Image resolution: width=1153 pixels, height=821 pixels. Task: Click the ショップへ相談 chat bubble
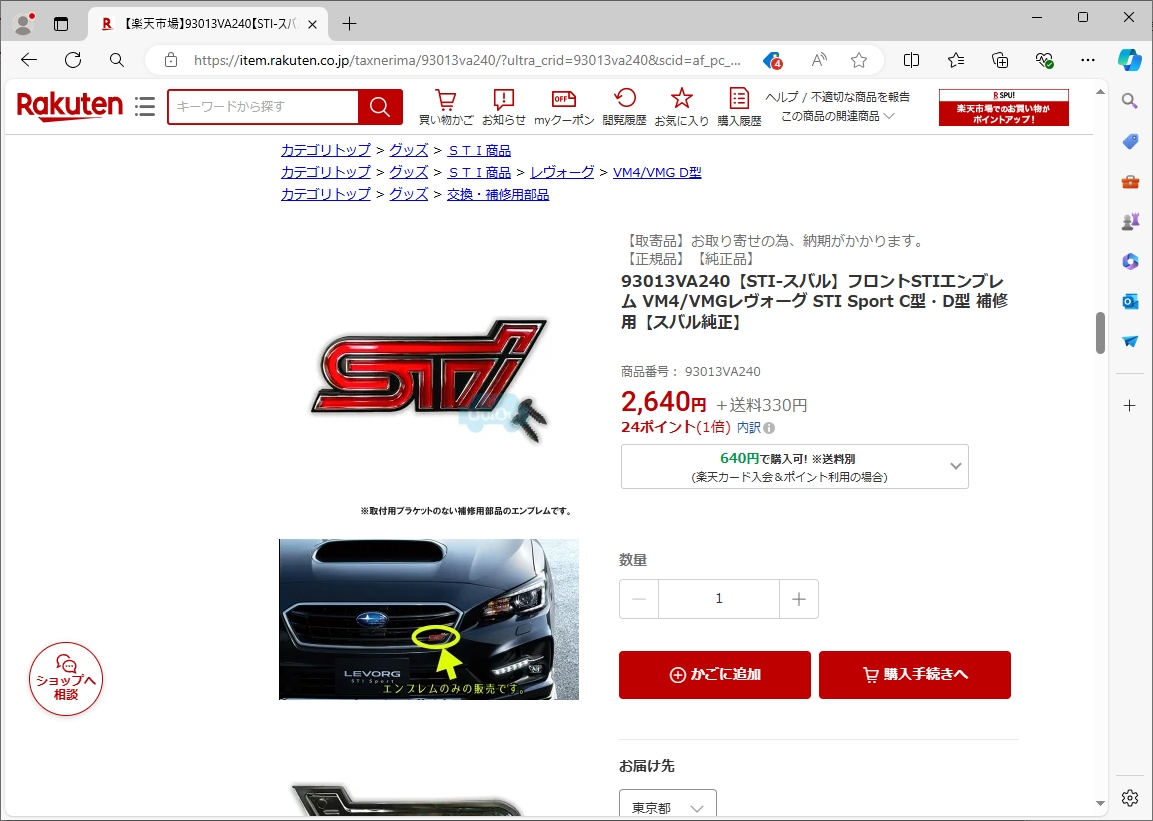pos(66,679)
